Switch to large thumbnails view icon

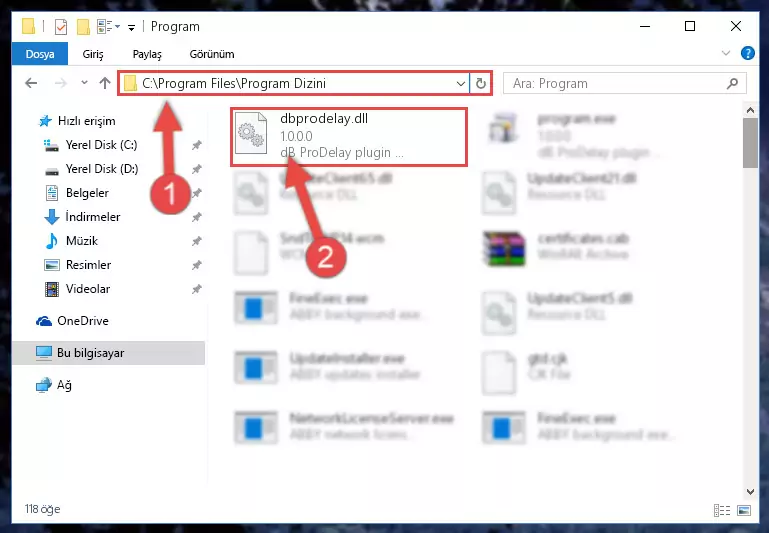[743, 510]
